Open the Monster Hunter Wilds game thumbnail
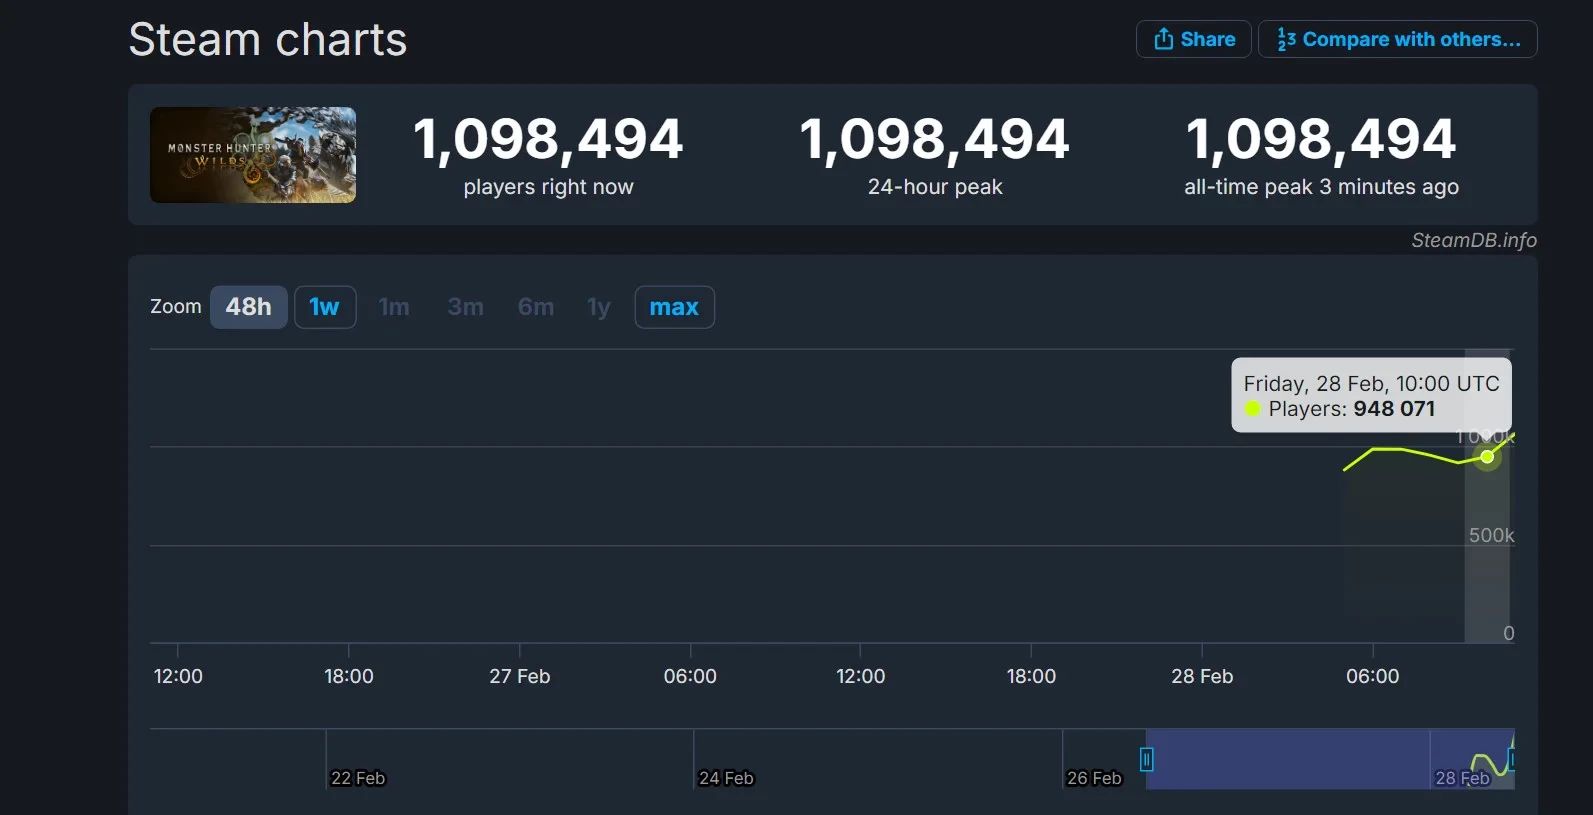This screenshot has height=815, width=1593. click(253, 155)
